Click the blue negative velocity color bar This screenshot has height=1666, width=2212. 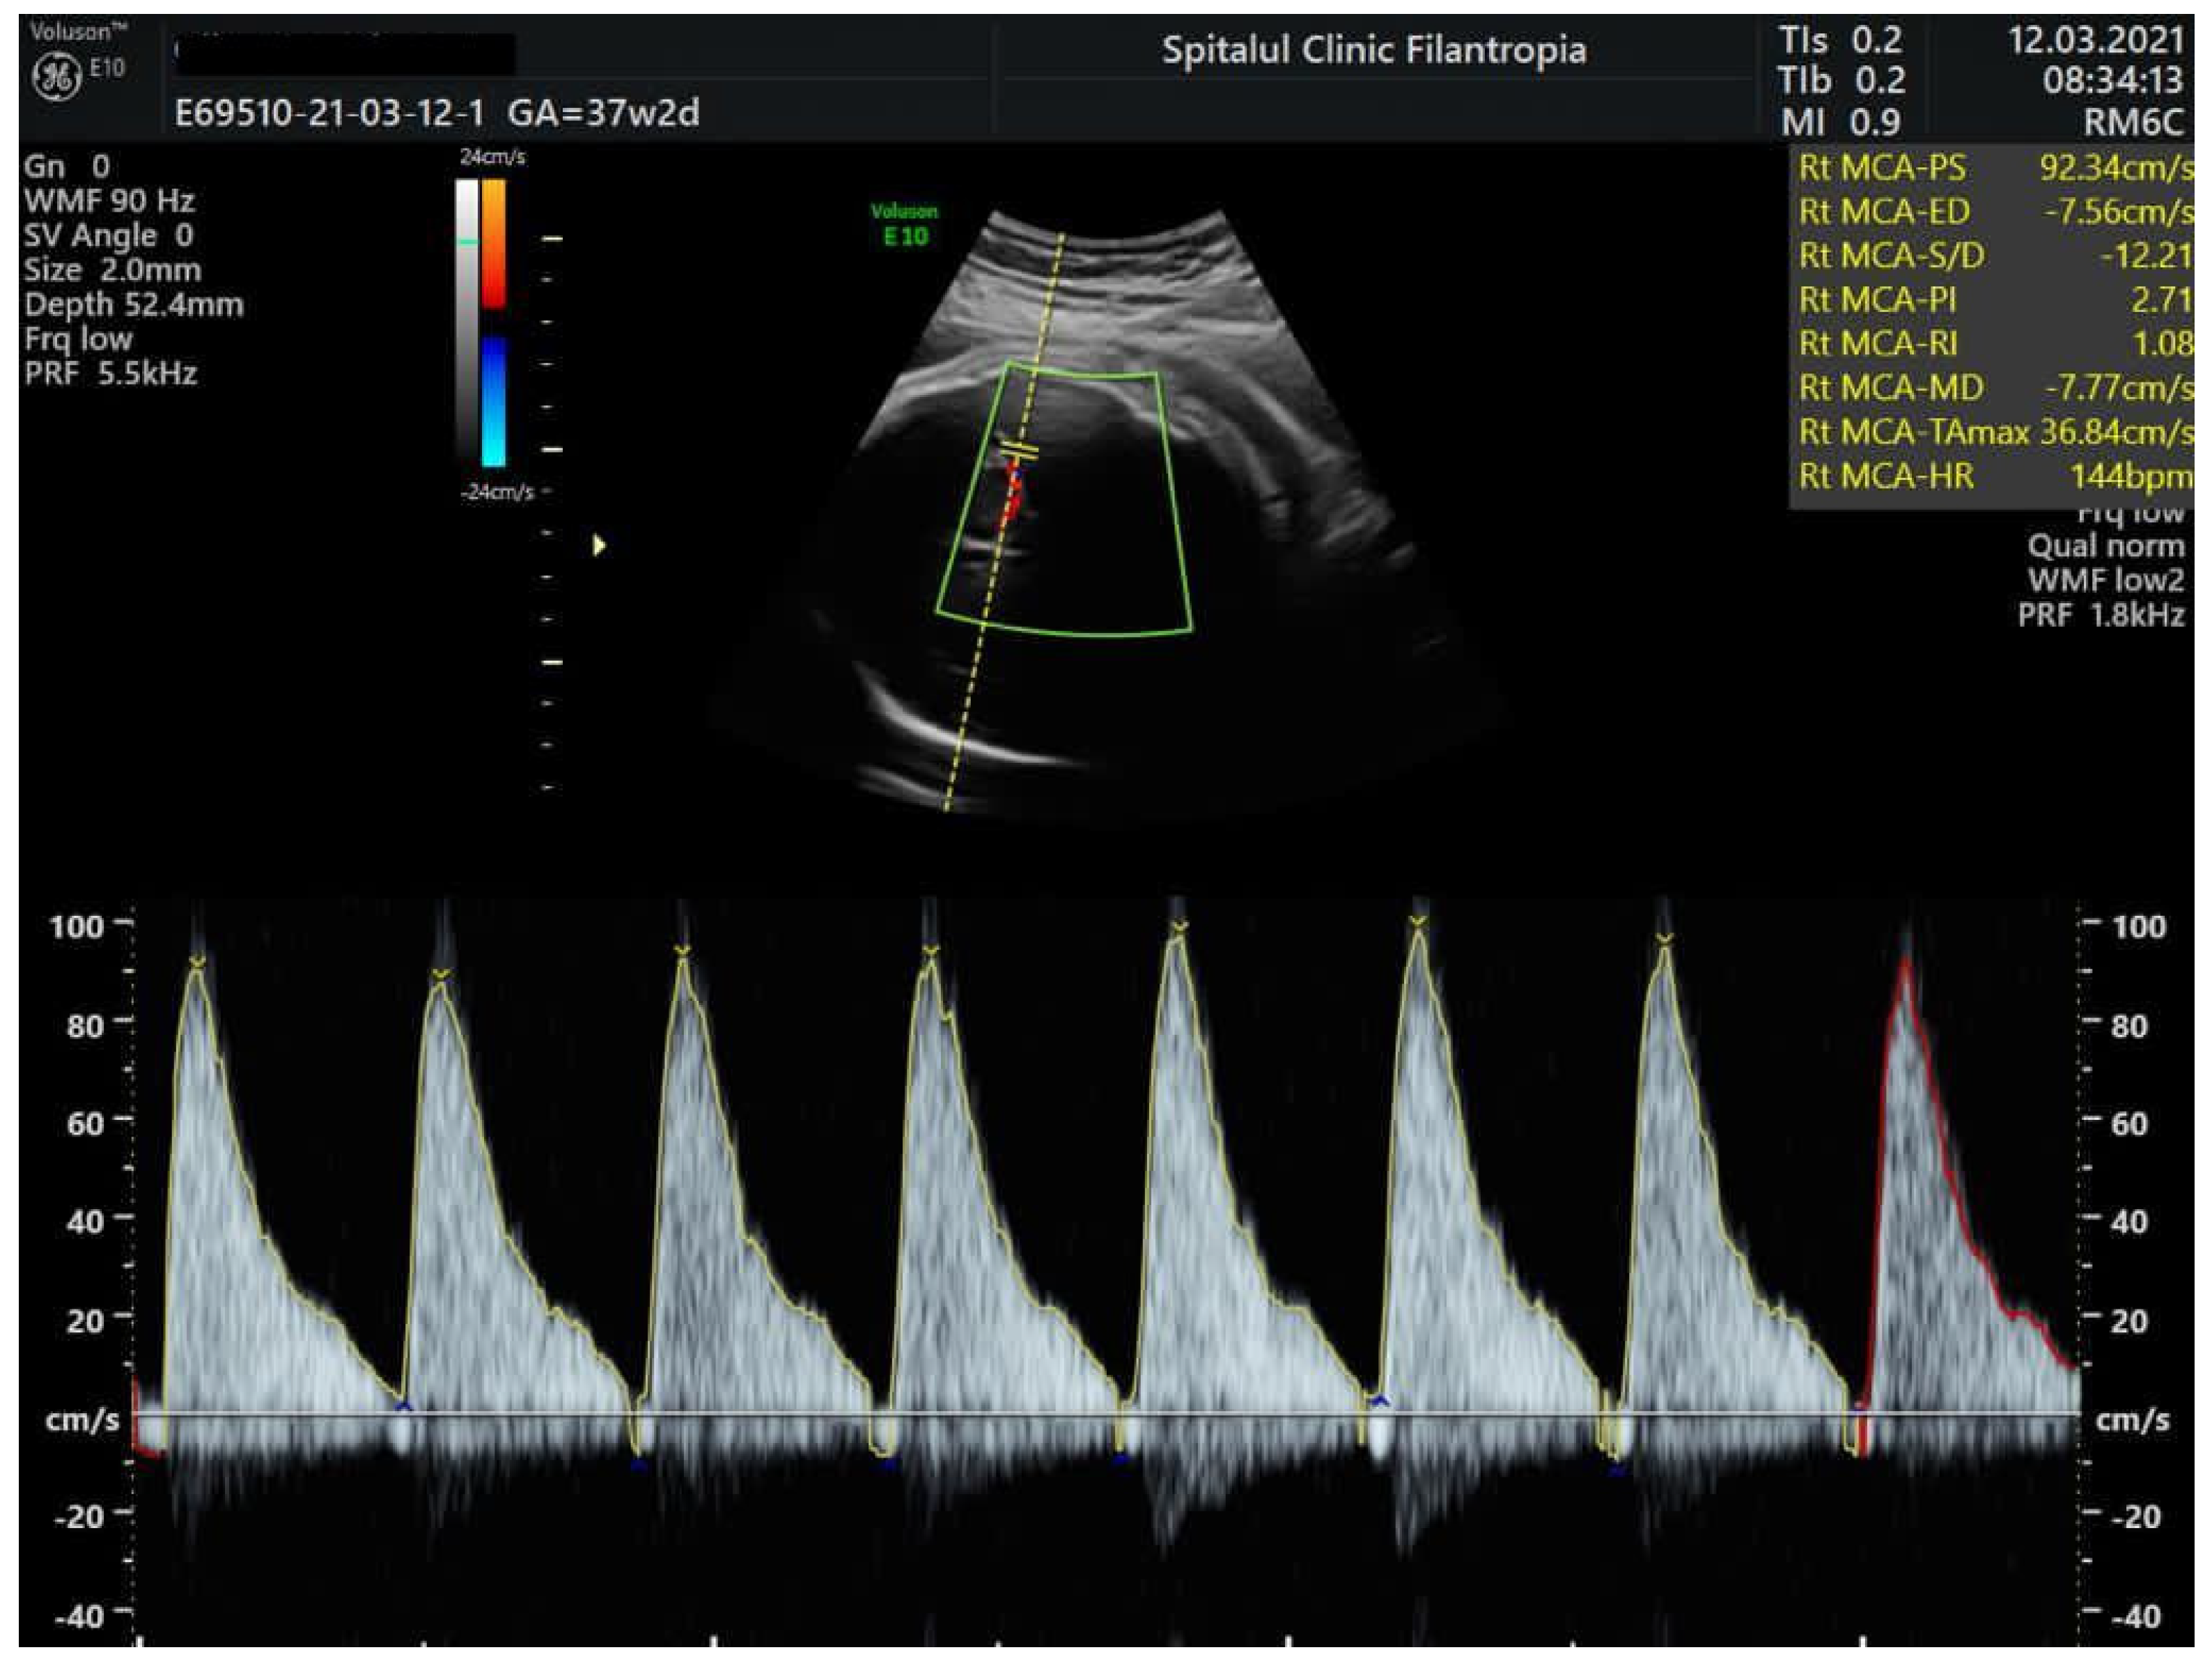pos(493,402)
